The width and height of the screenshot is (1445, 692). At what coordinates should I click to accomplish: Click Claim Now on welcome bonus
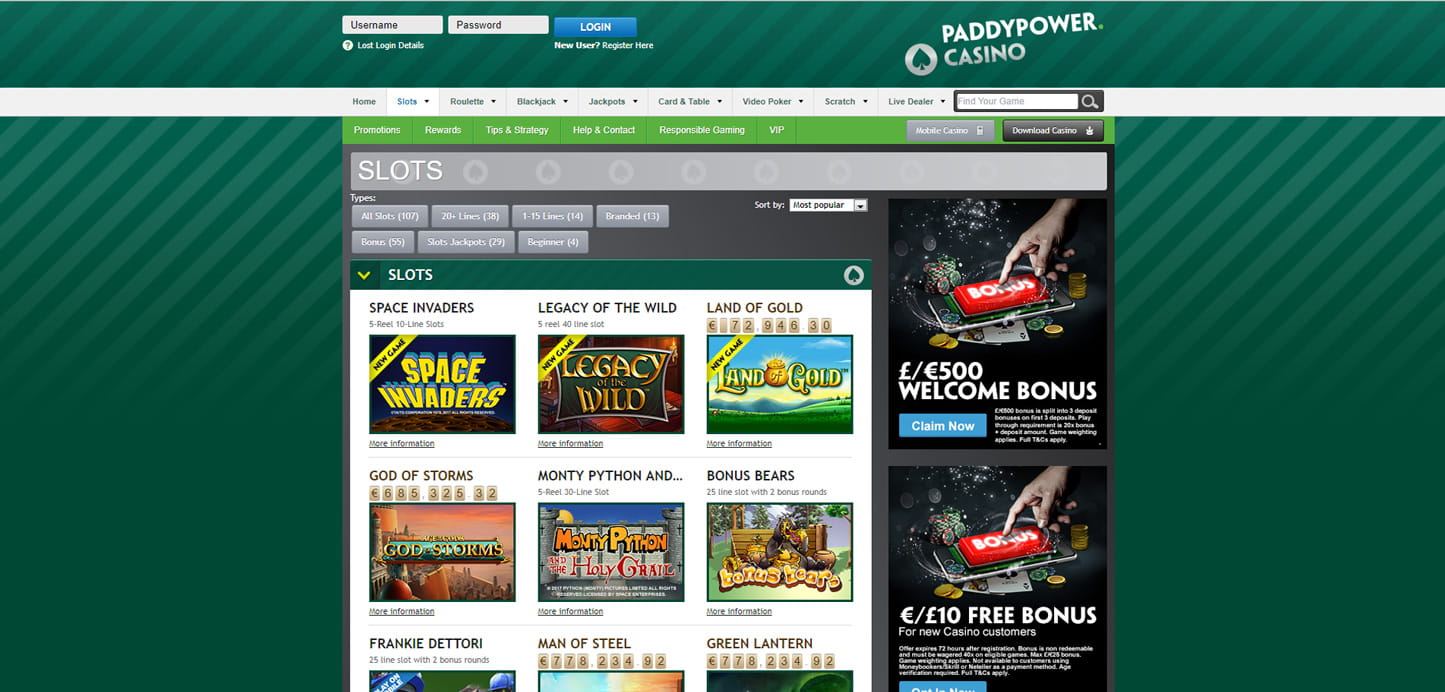tap(942, 426)
